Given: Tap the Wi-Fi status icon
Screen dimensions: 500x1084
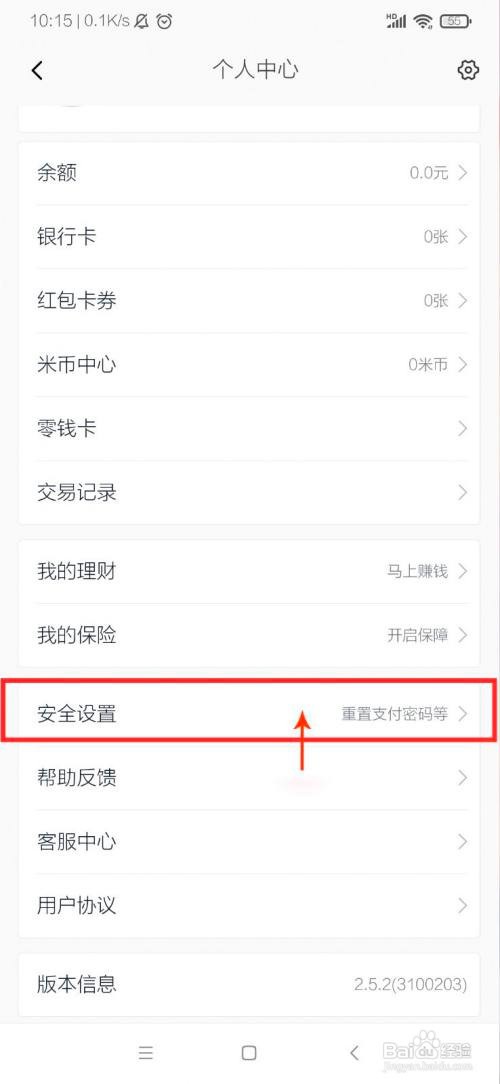Looking at the screenshot, I should (x=423, y=21).
